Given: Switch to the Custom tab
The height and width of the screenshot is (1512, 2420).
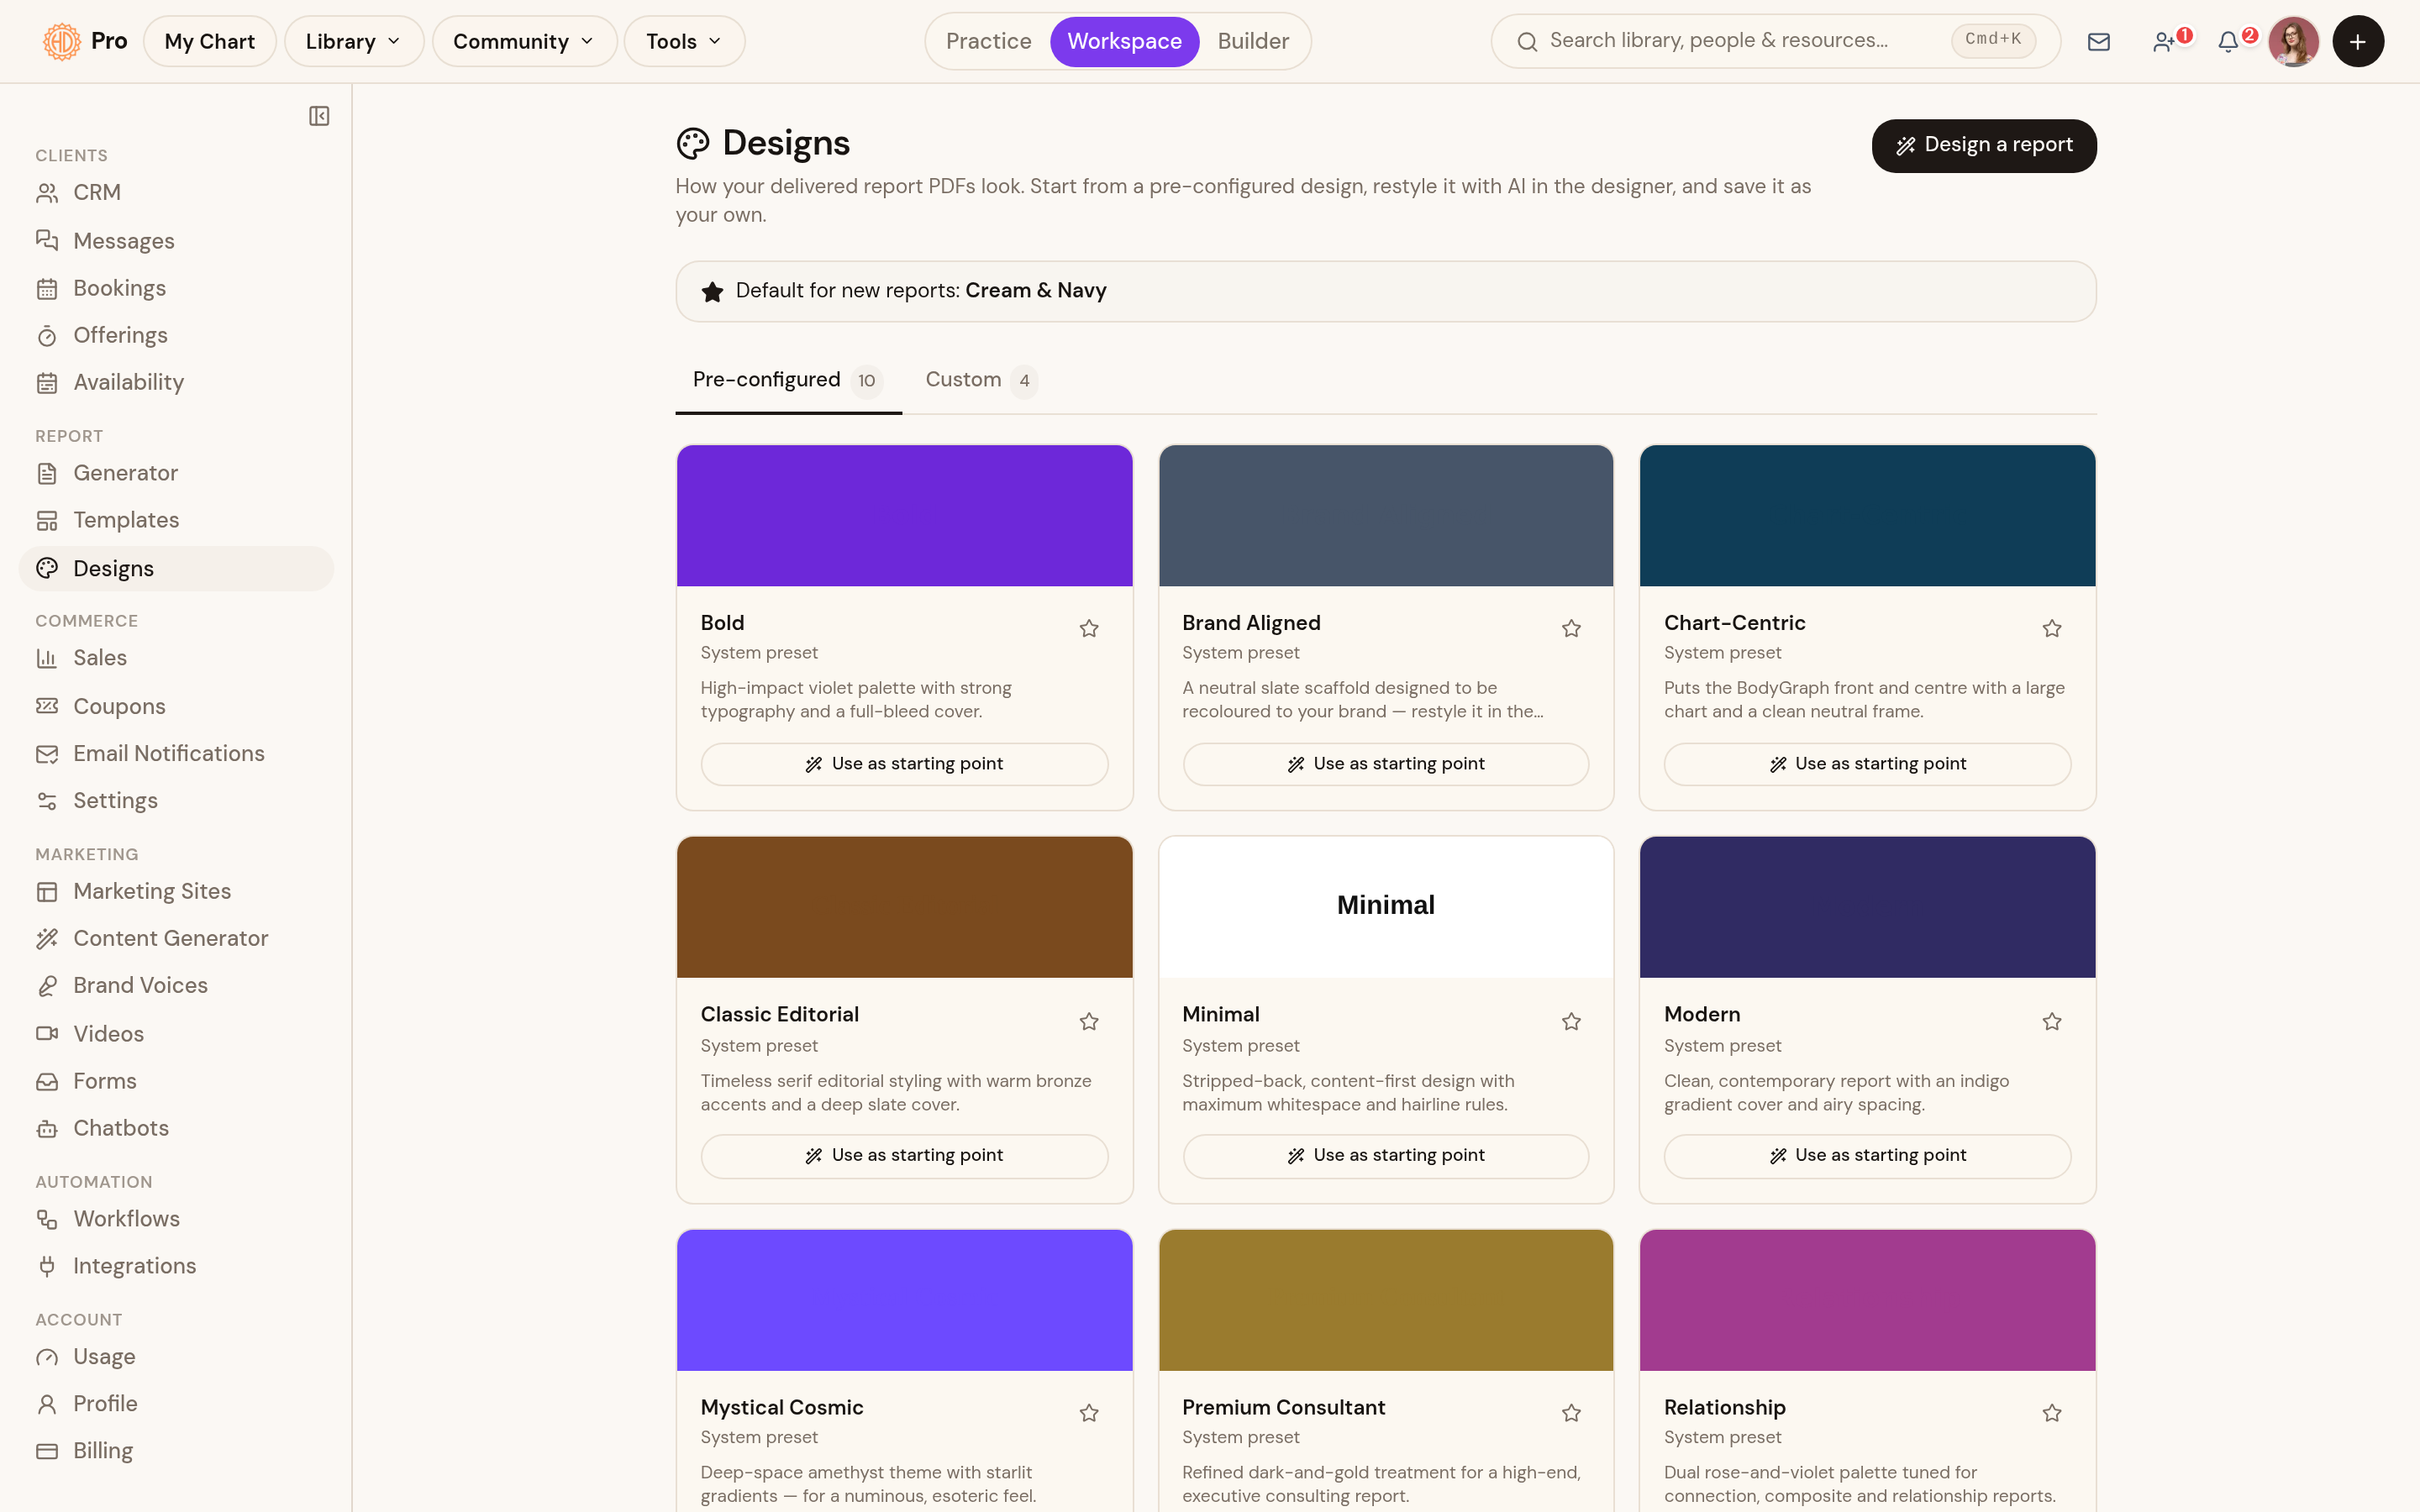Looking at the screenshot, I should (981, 380).
